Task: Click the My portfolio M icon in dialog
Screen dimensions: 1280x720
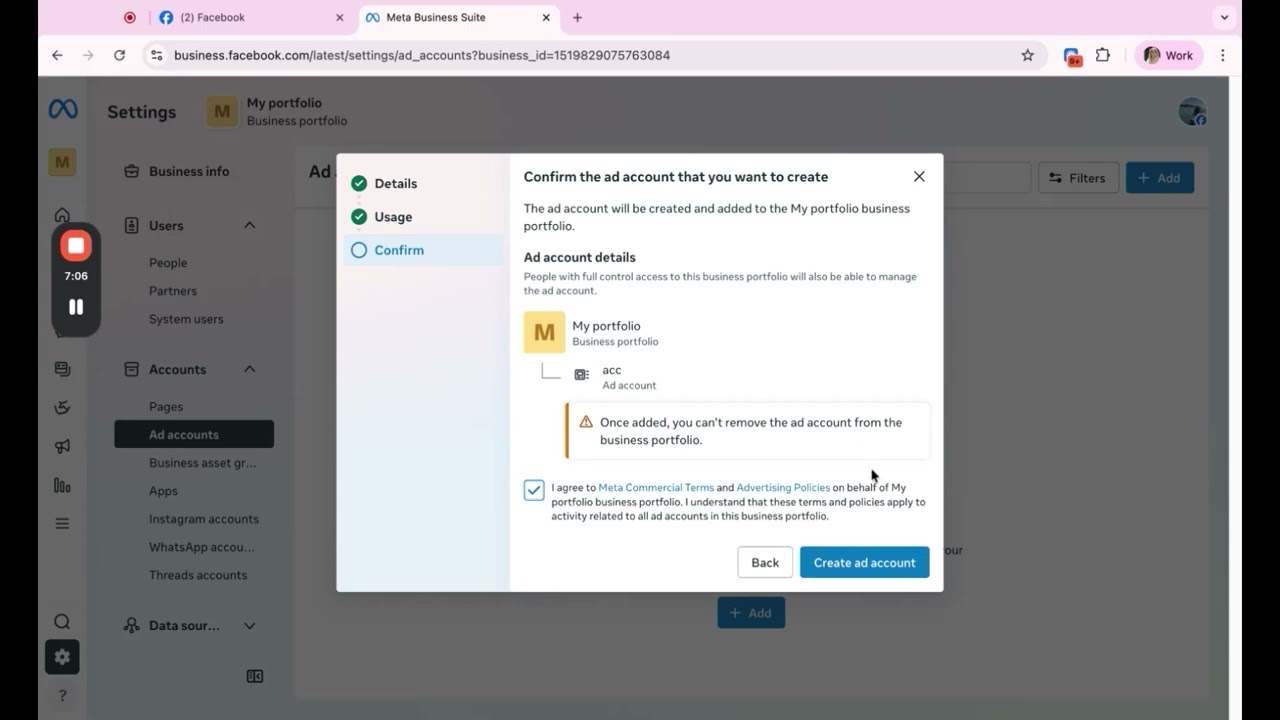Action: point(544,332)
